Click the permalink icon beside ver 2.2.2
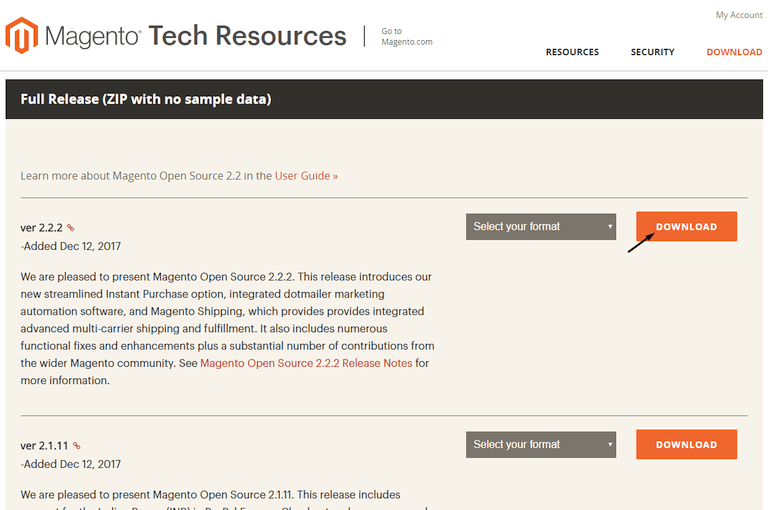Image resolution: width=768 pixels, height=510 pixels. click(71, 228)
